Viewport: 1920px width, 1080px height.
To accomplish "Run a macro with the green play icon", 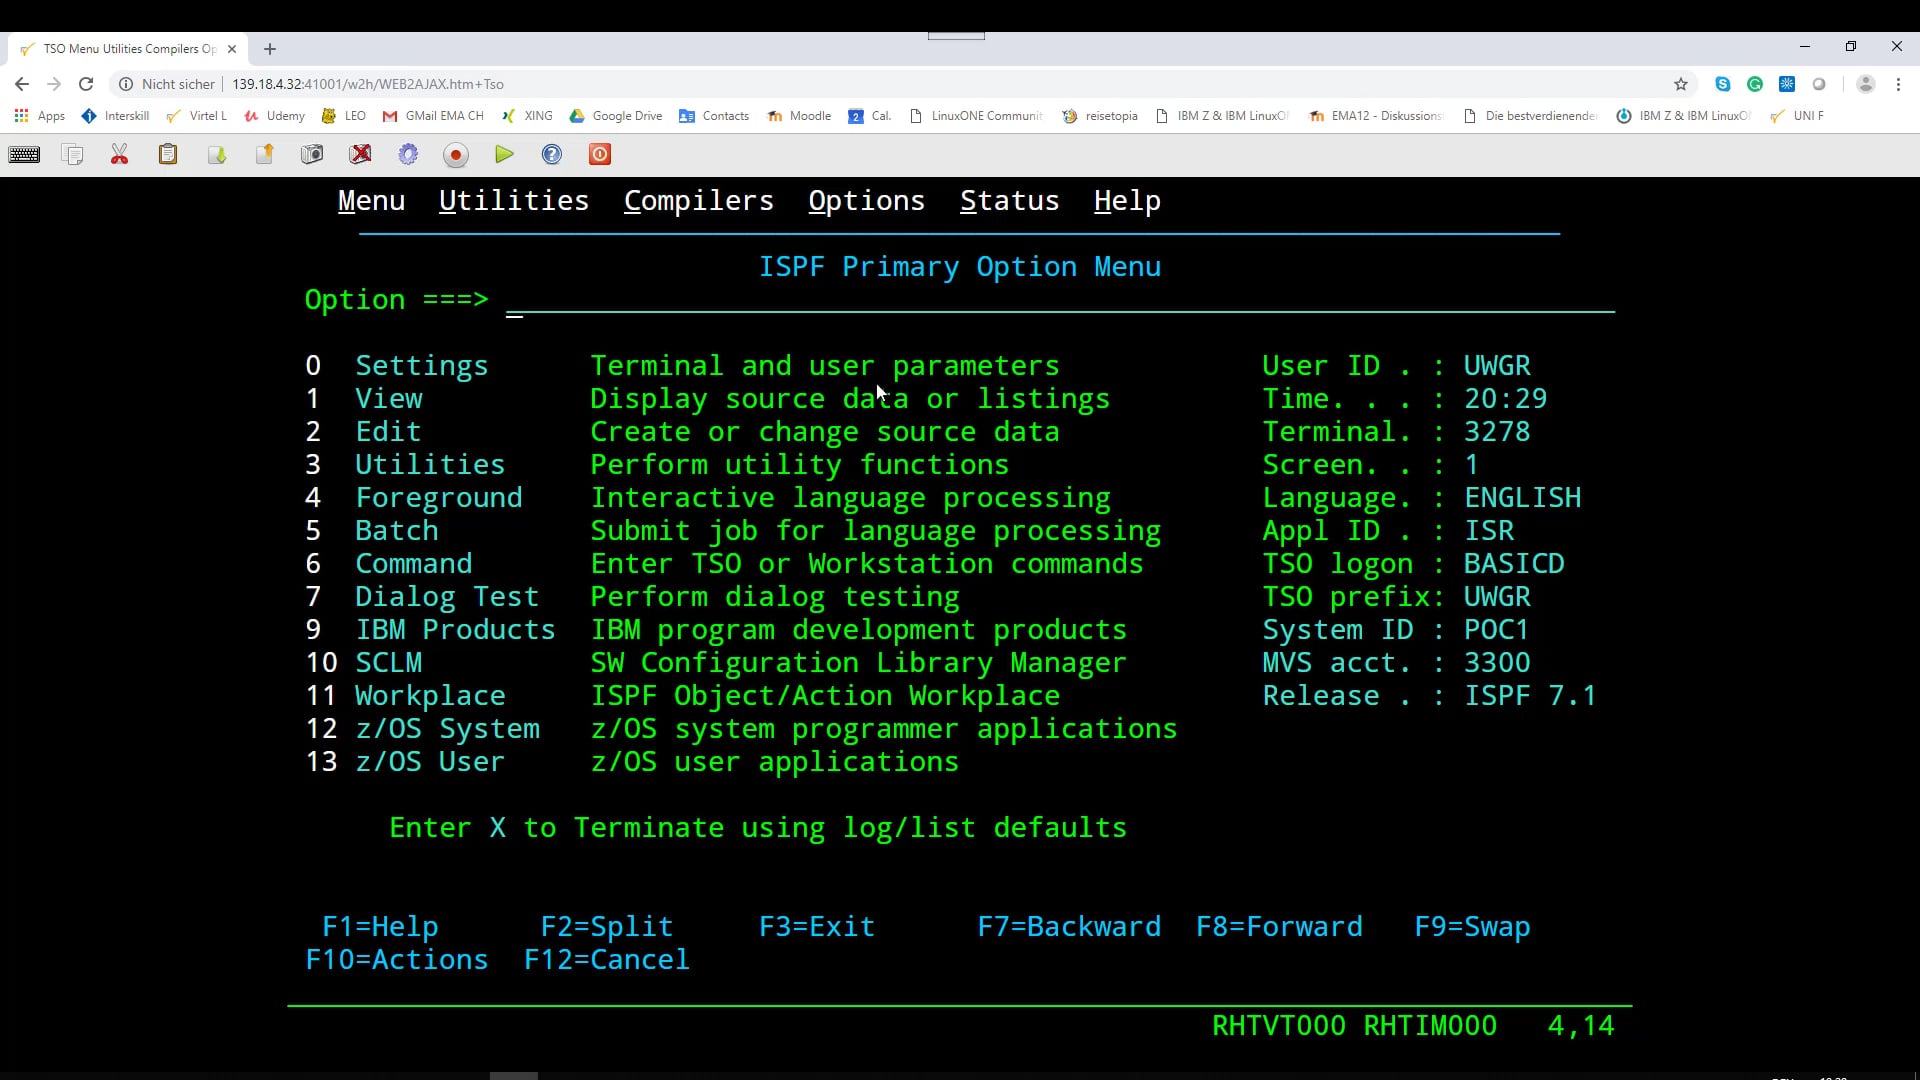I will (503, 154).
